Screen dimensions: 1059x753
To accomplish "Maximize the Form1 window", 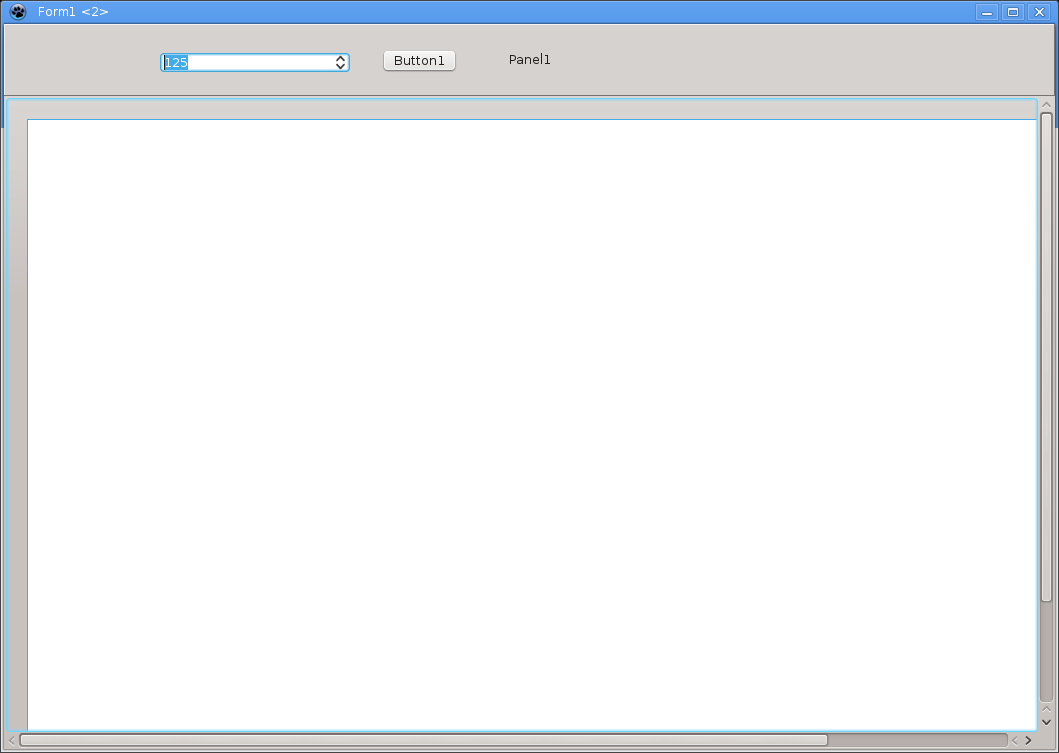I will coord(1013,12).
